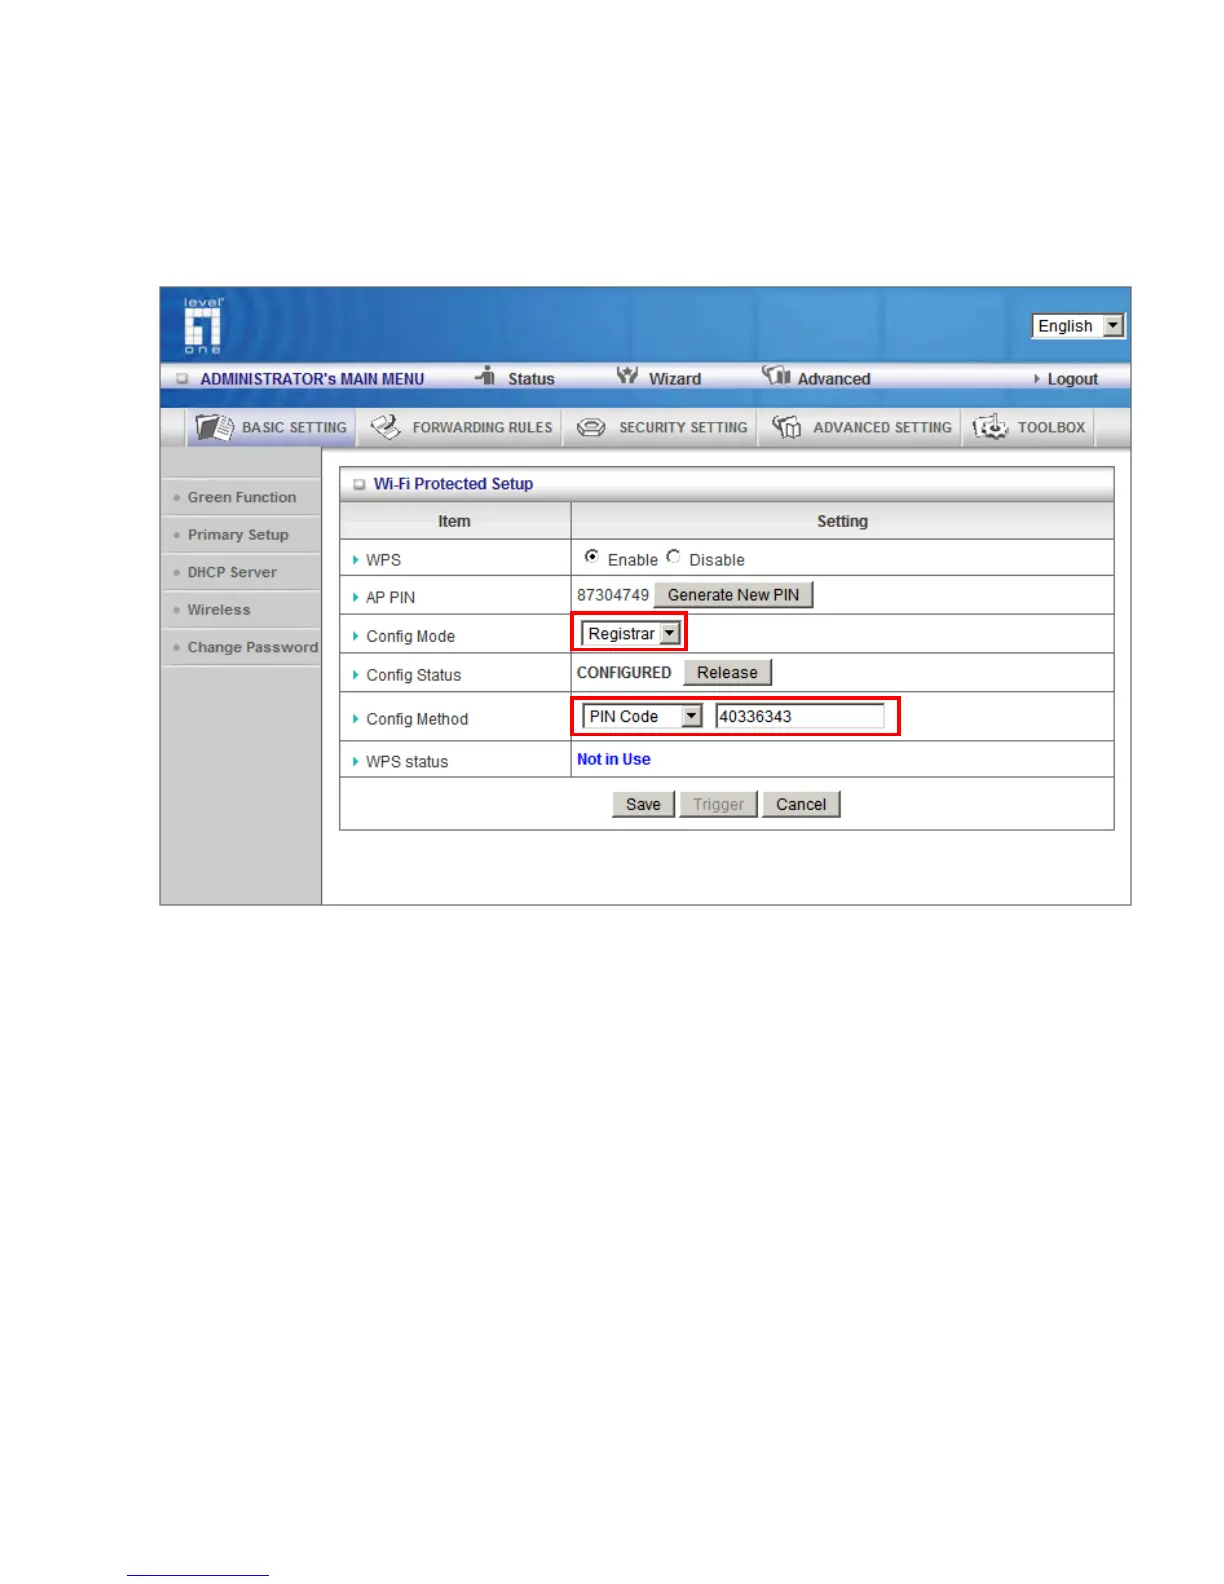Image resolution: width=1224 pixels, height=1584 pixels.
Task: Click the Advanced menu icon
Action: pyautogui.click(x=776, y=375)
